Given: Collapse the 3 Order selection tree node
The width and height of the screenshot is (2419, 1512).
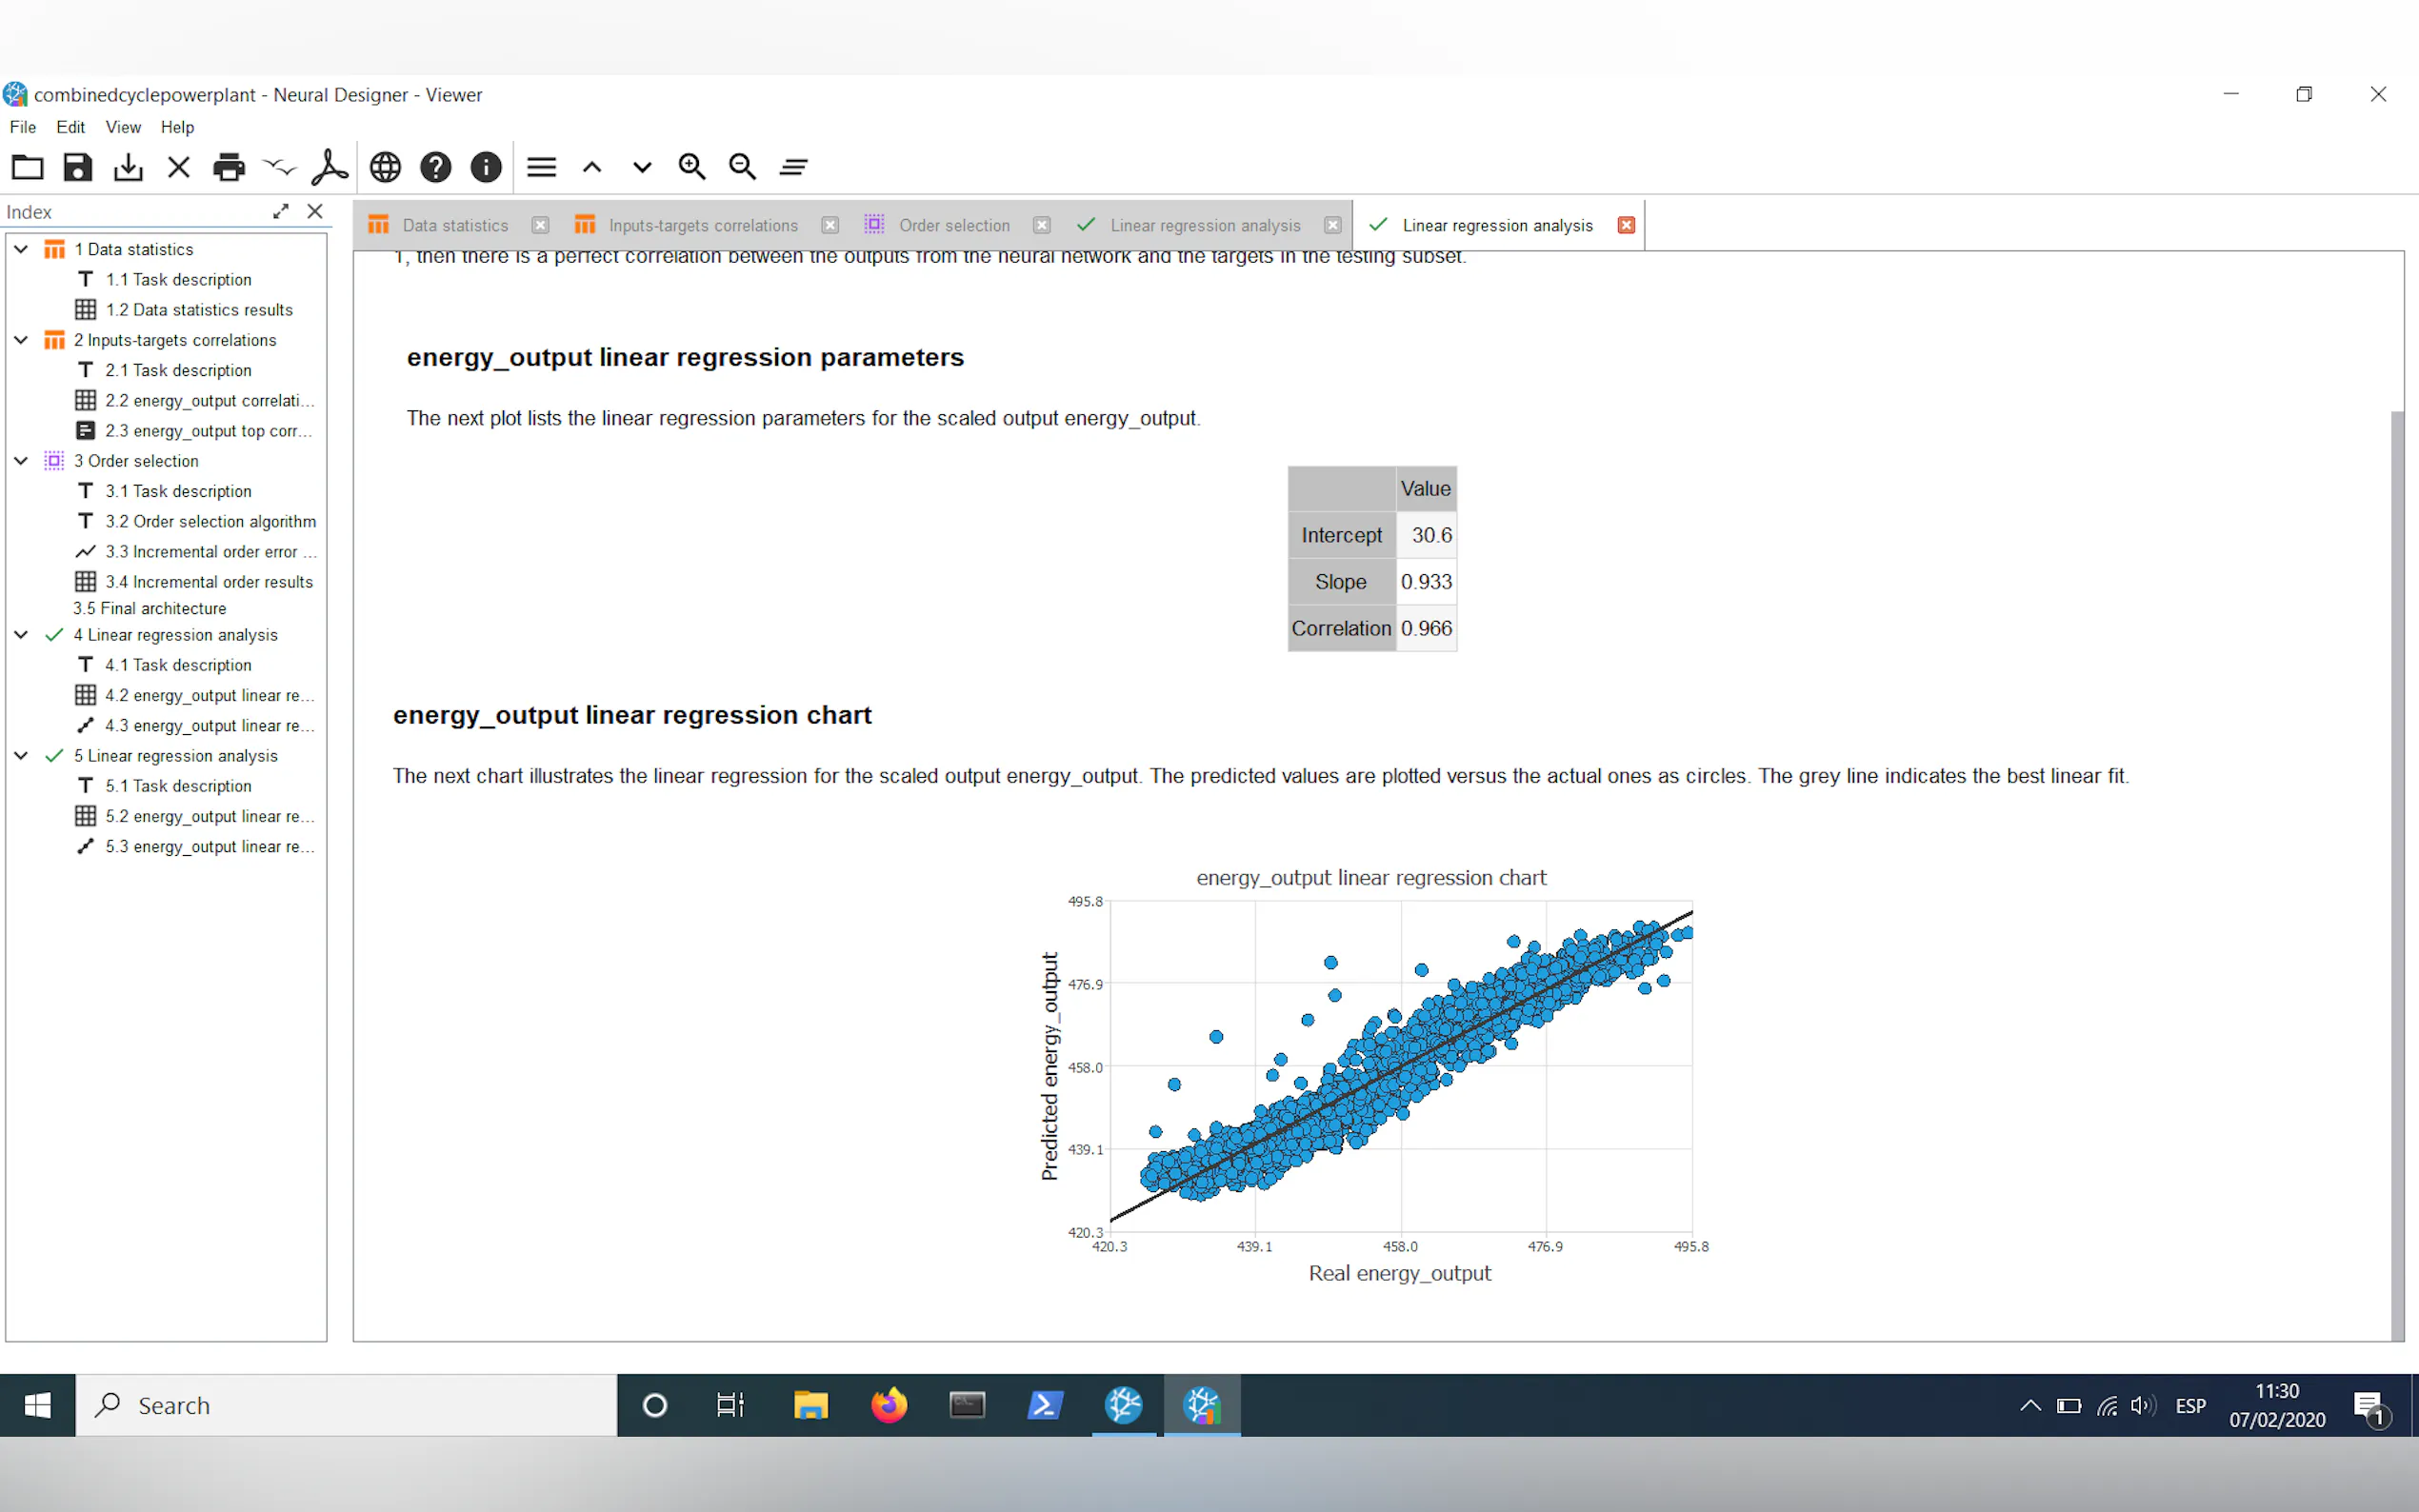Looking at the screenshot, I should [x=21, y=461].
